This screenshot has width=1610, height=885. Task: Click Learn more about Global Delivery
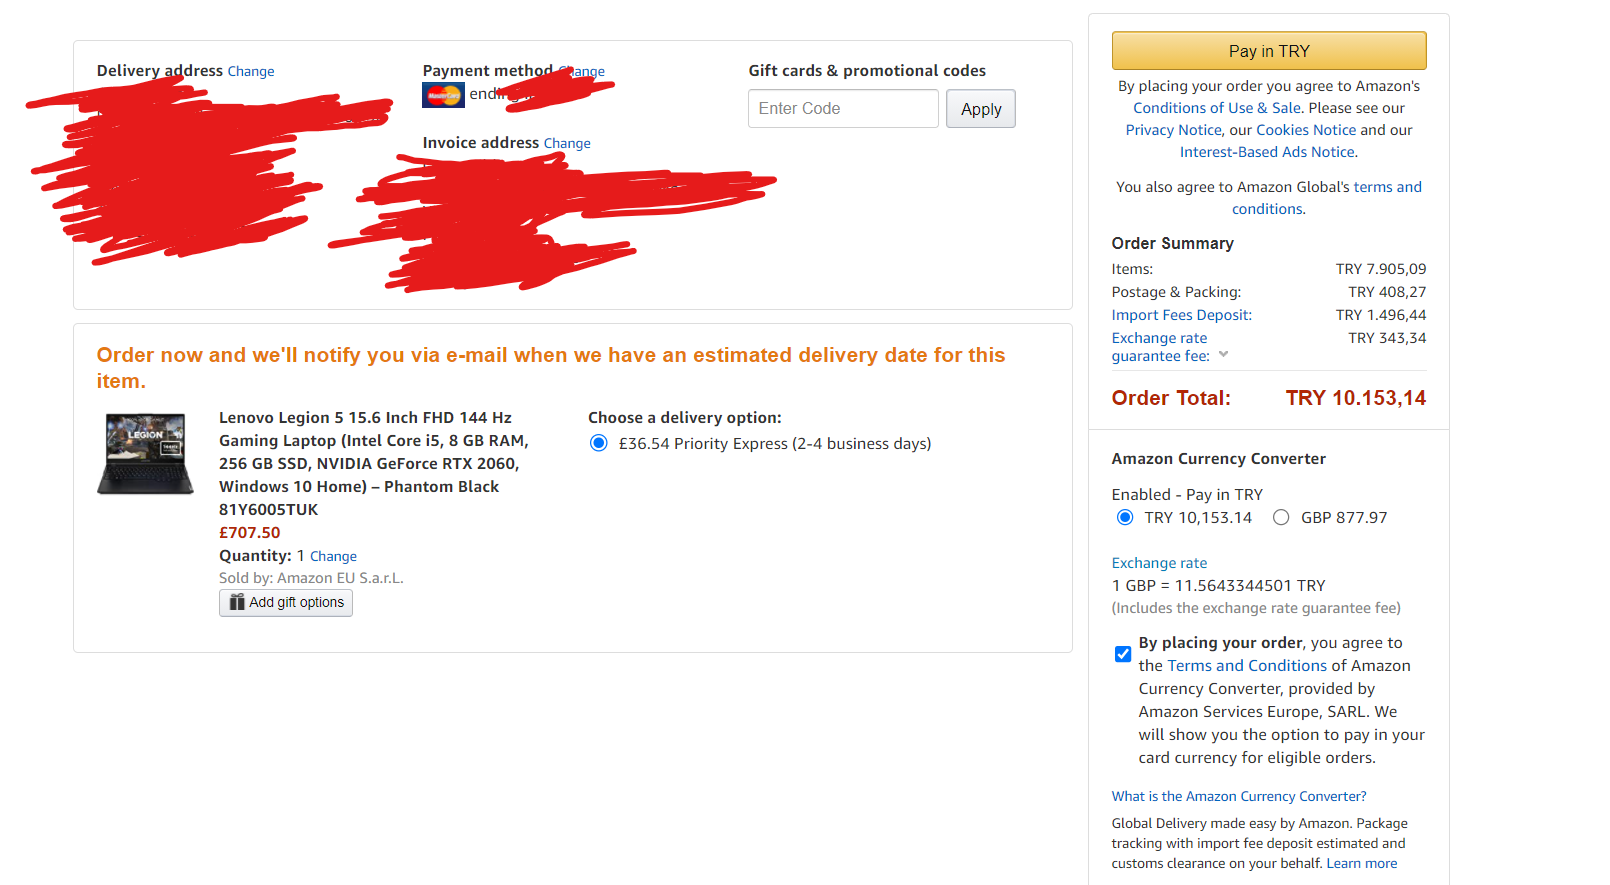[x=1362, y=863]
